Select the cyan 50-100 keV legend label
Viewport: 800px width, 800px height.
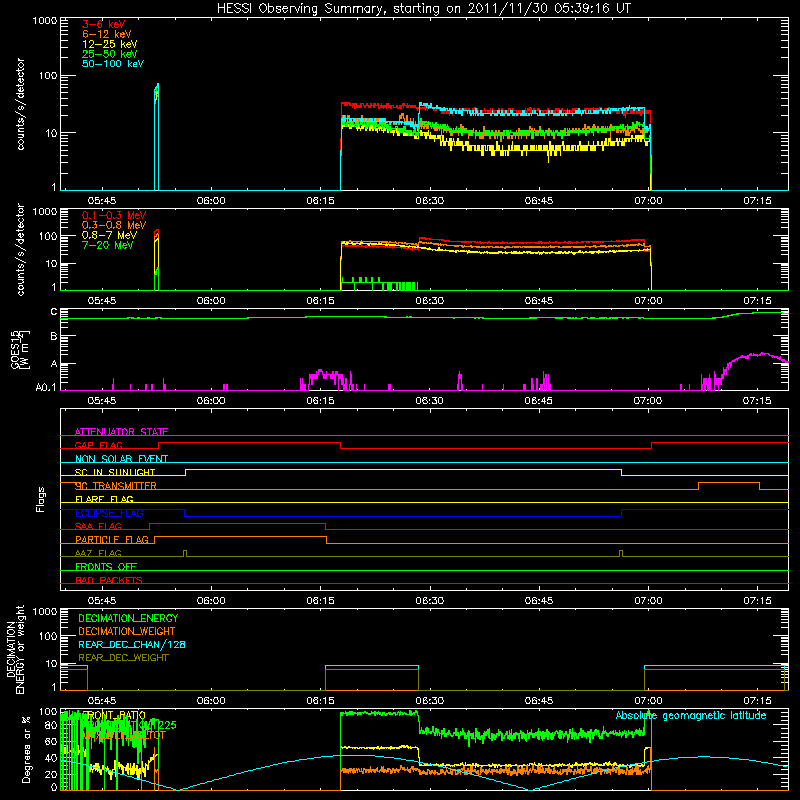113,64
